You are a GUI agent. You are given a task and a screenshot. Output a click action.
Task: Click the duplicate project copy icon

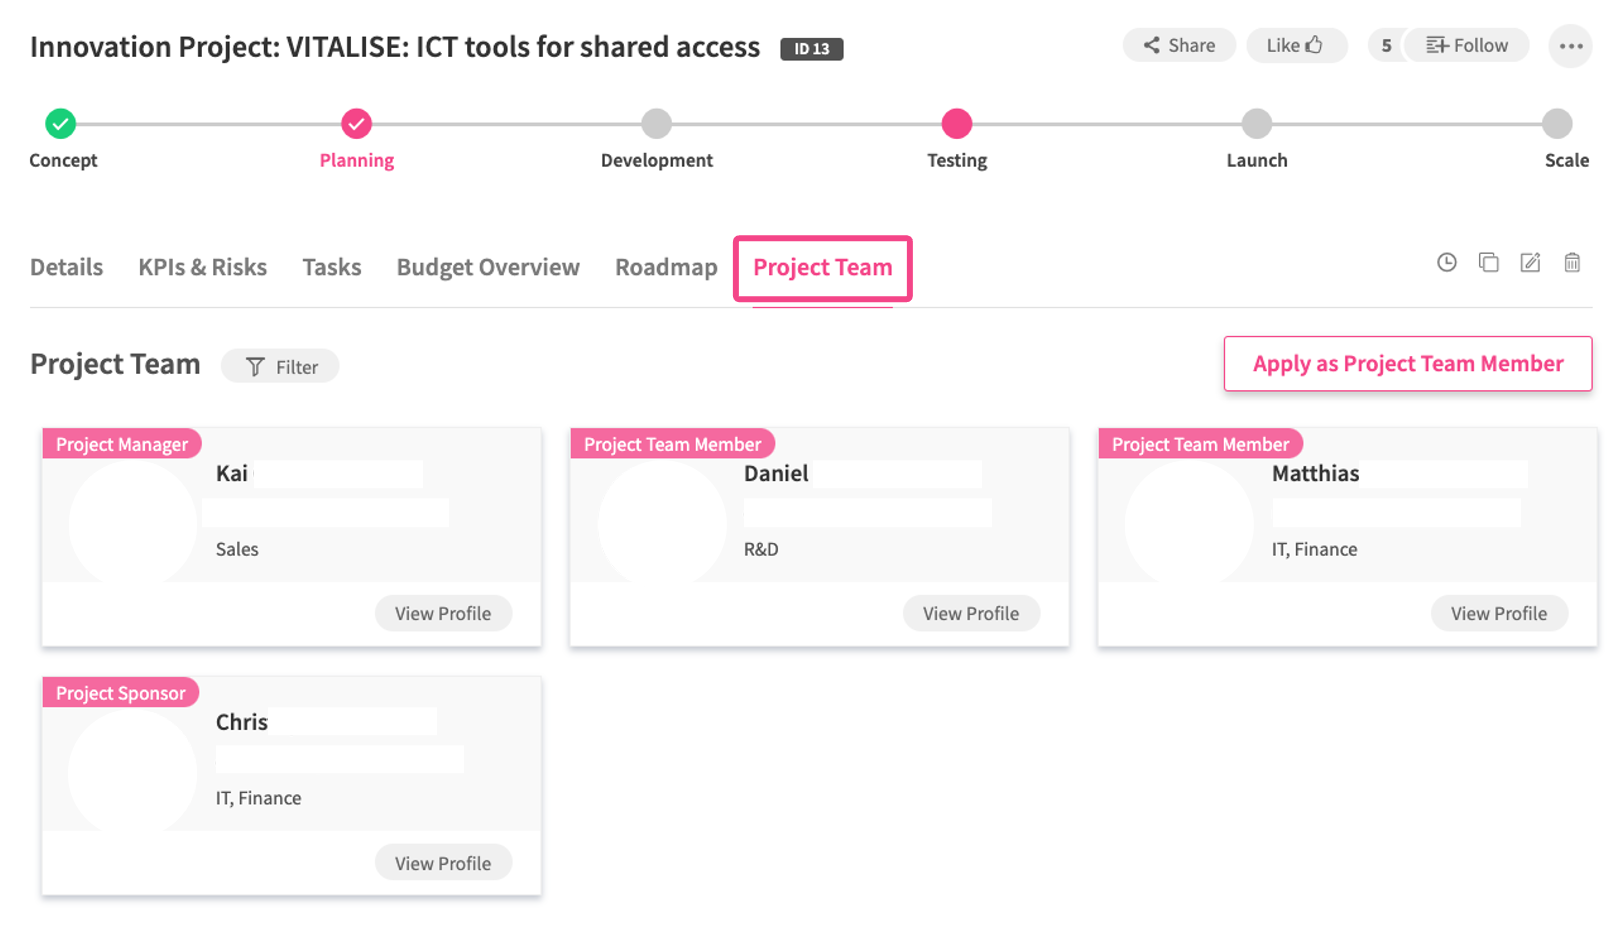click(1488, 263)
